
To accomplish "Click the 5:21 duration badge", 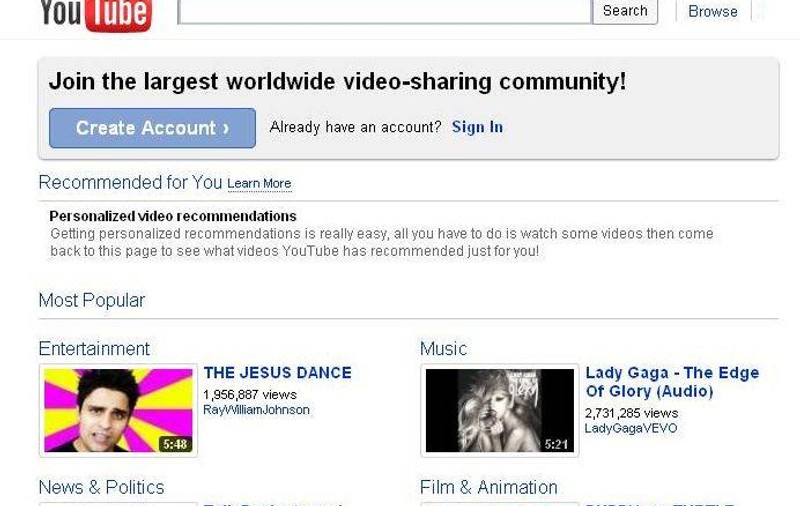I will (557, 444).
